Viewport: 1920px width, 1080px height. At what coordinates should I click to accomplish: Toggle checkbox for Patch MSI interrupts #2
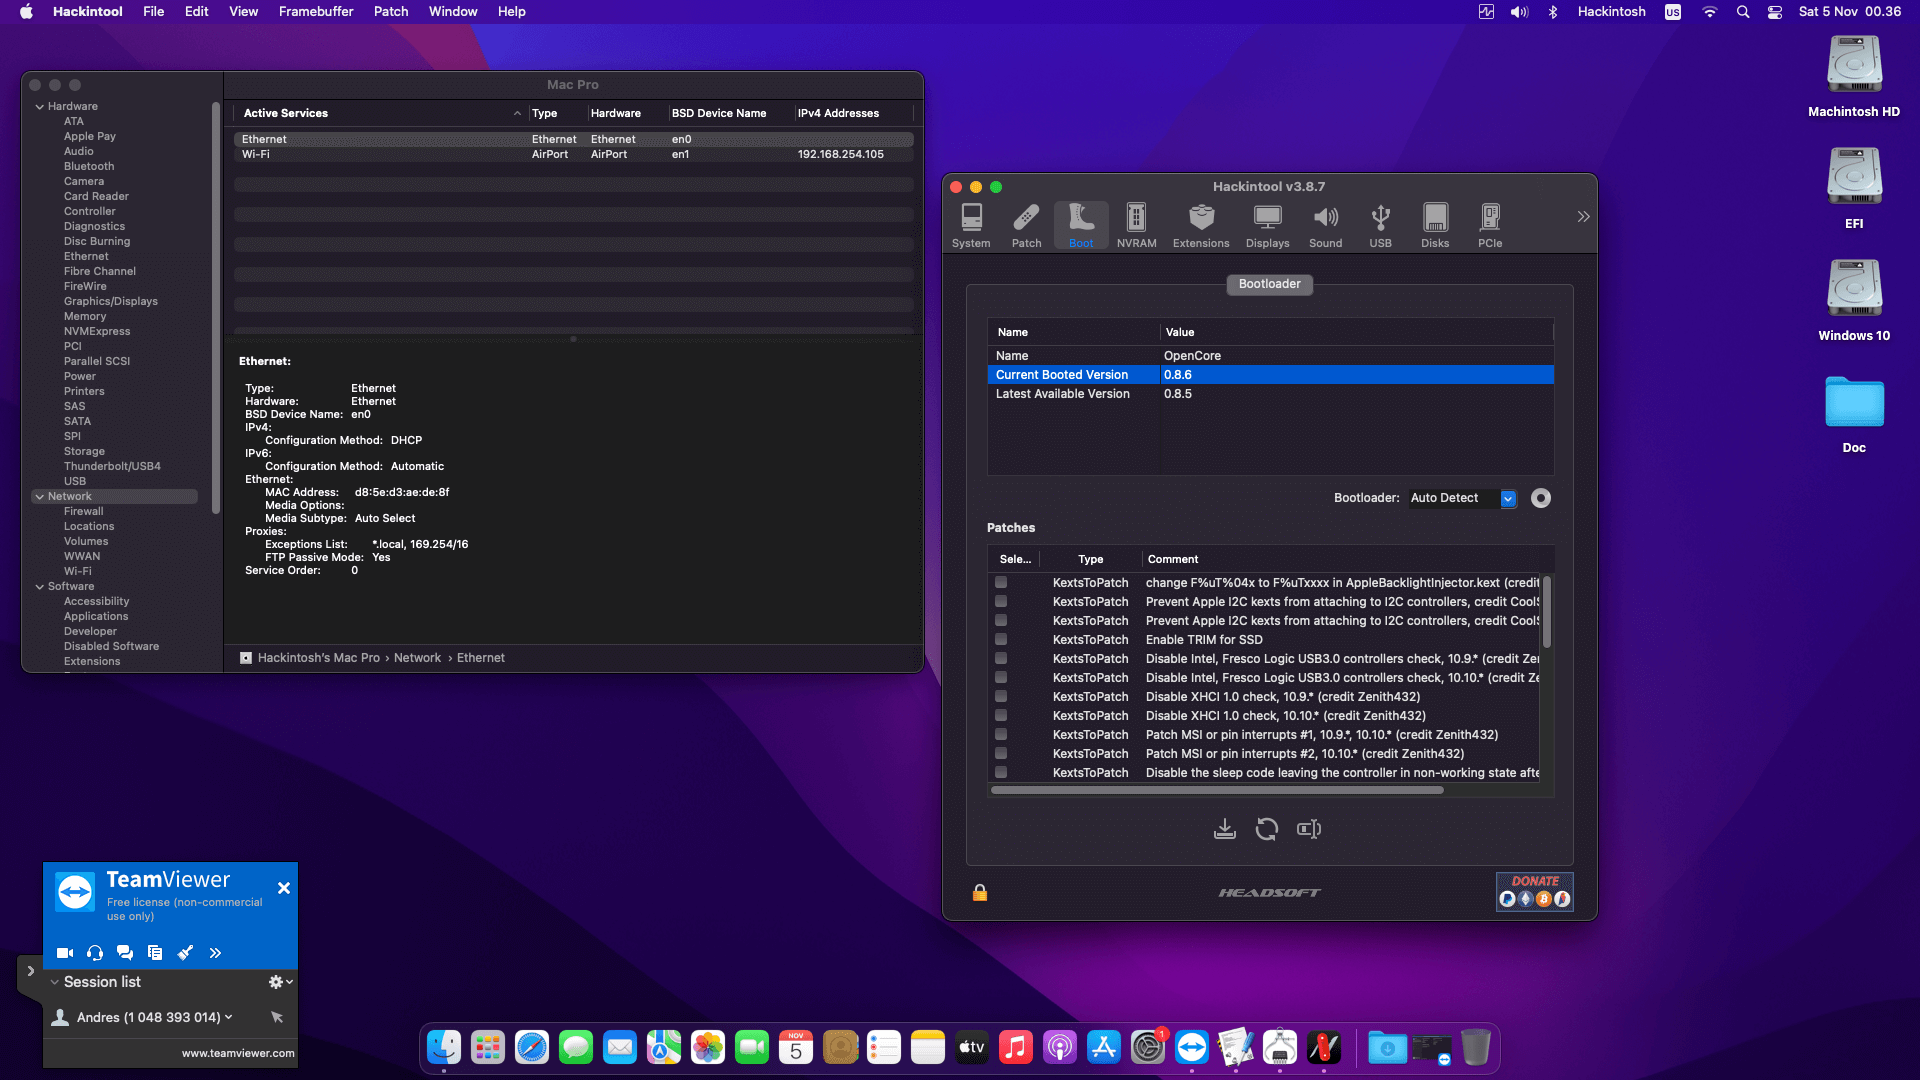[x=1001, y=753]
